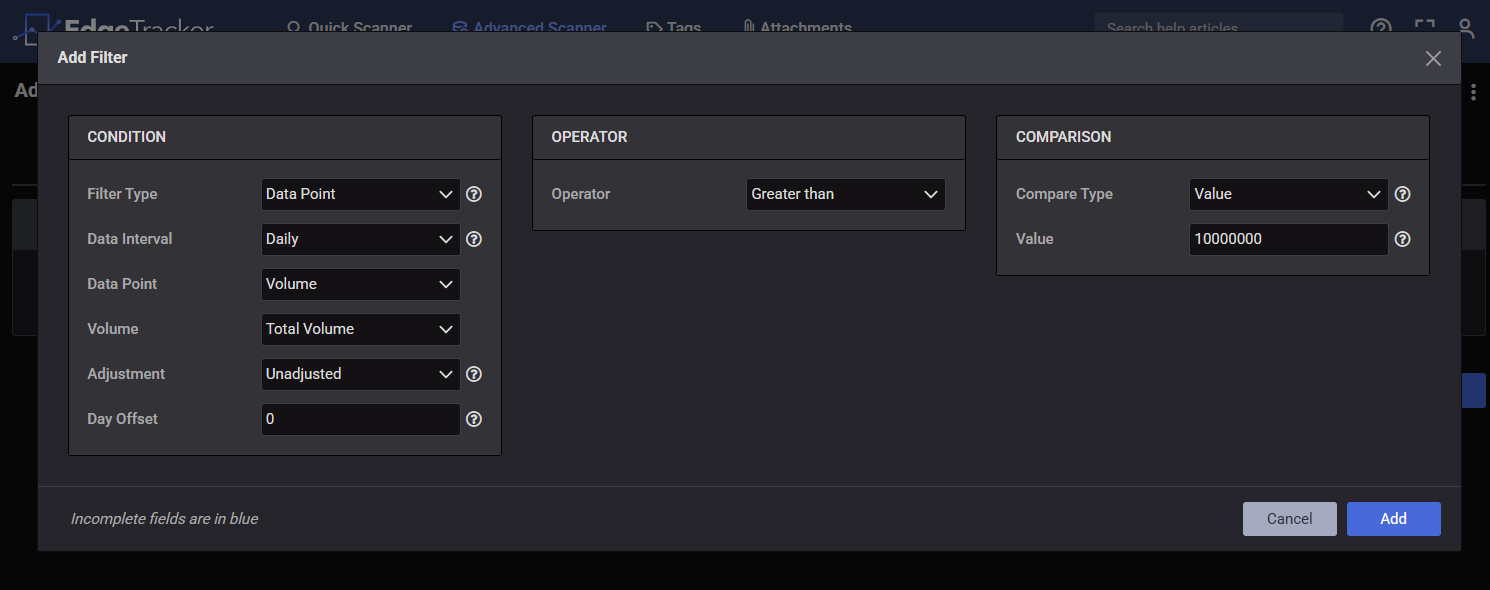Click the Value field containing 10000000
1490x590 pixels.
[x=1288, y=239]
